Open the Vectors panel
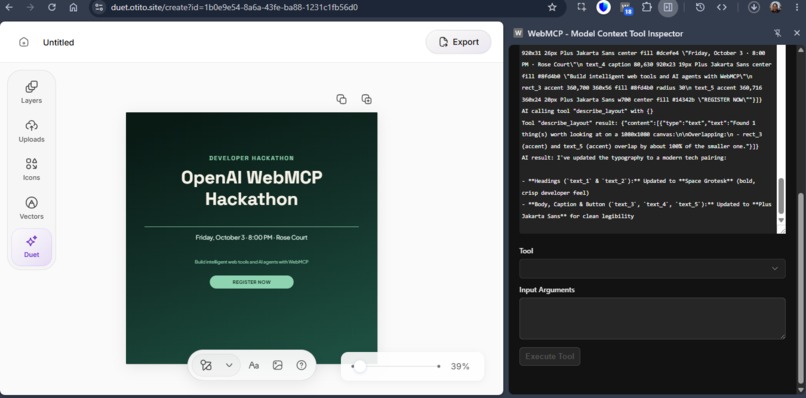The image size is (806, 398). tap(31, 208)
